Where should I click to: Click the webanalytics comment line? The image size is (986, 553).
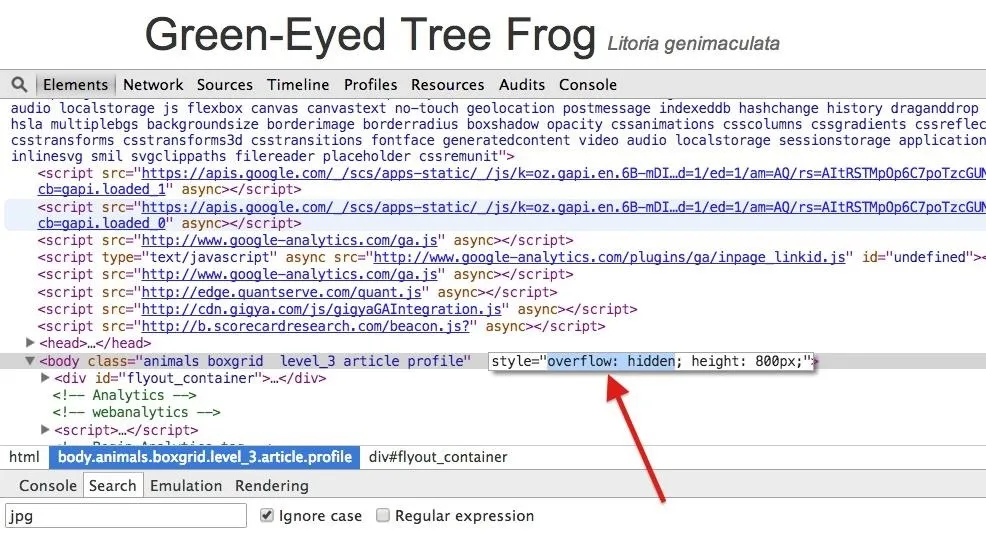[x=136, y=412]
